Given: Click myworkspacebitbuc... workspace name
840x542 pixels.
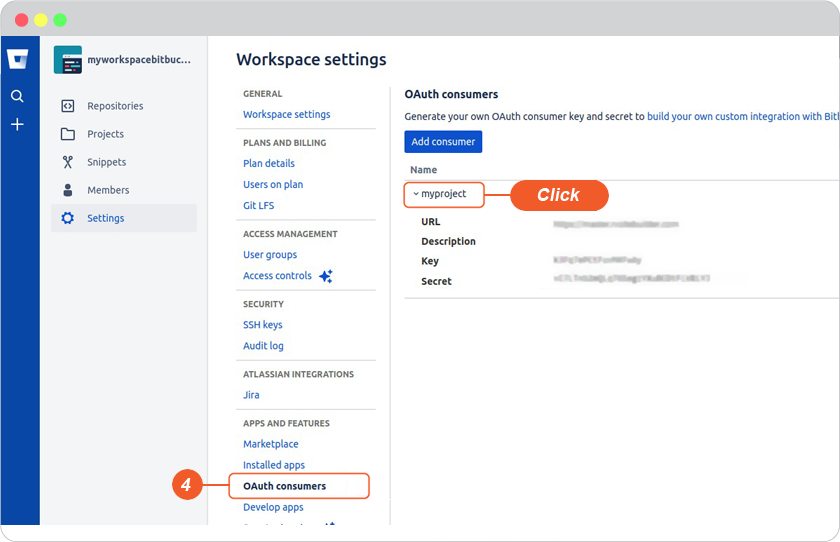Looking at the screenshot, I should pos(139,59).
